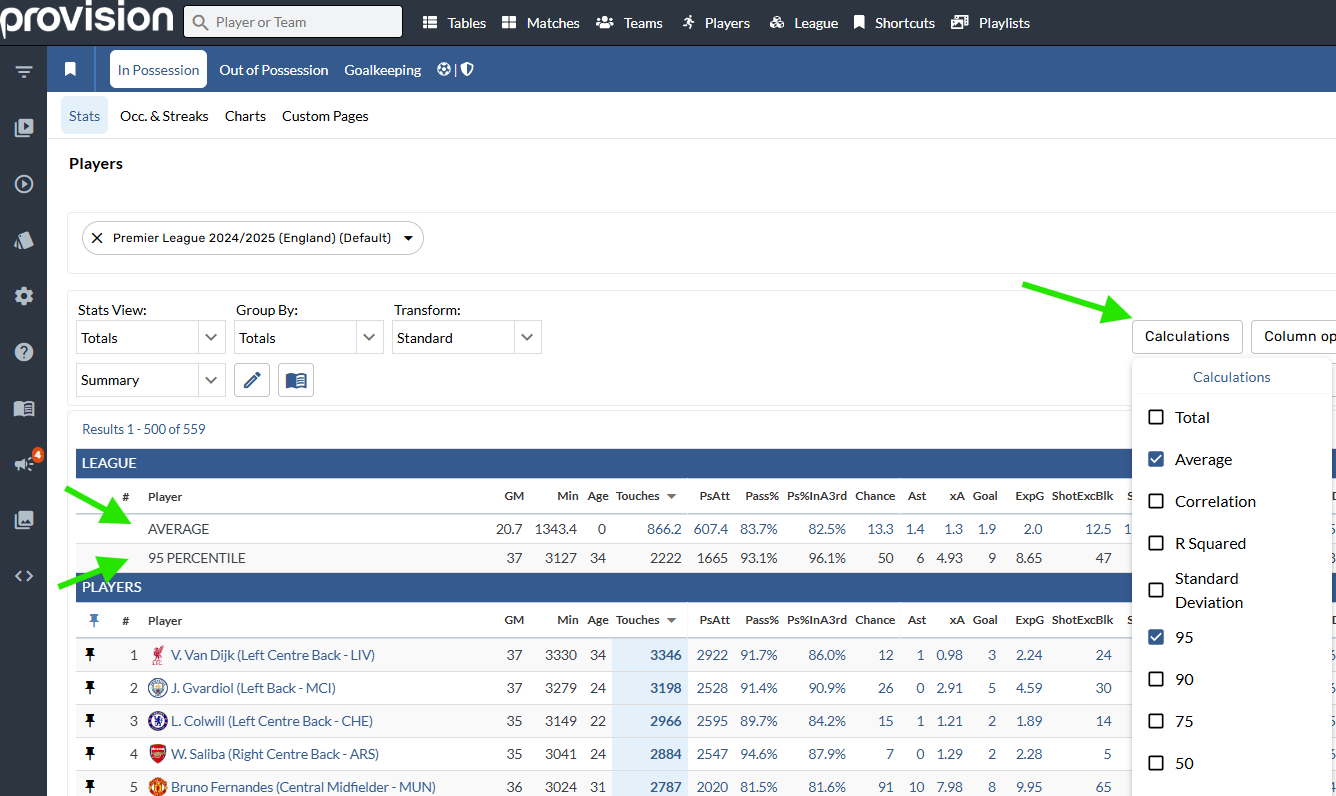
Task: Uncheck the 95 percentile checkbox
Action: click(x=1156, y=637)
